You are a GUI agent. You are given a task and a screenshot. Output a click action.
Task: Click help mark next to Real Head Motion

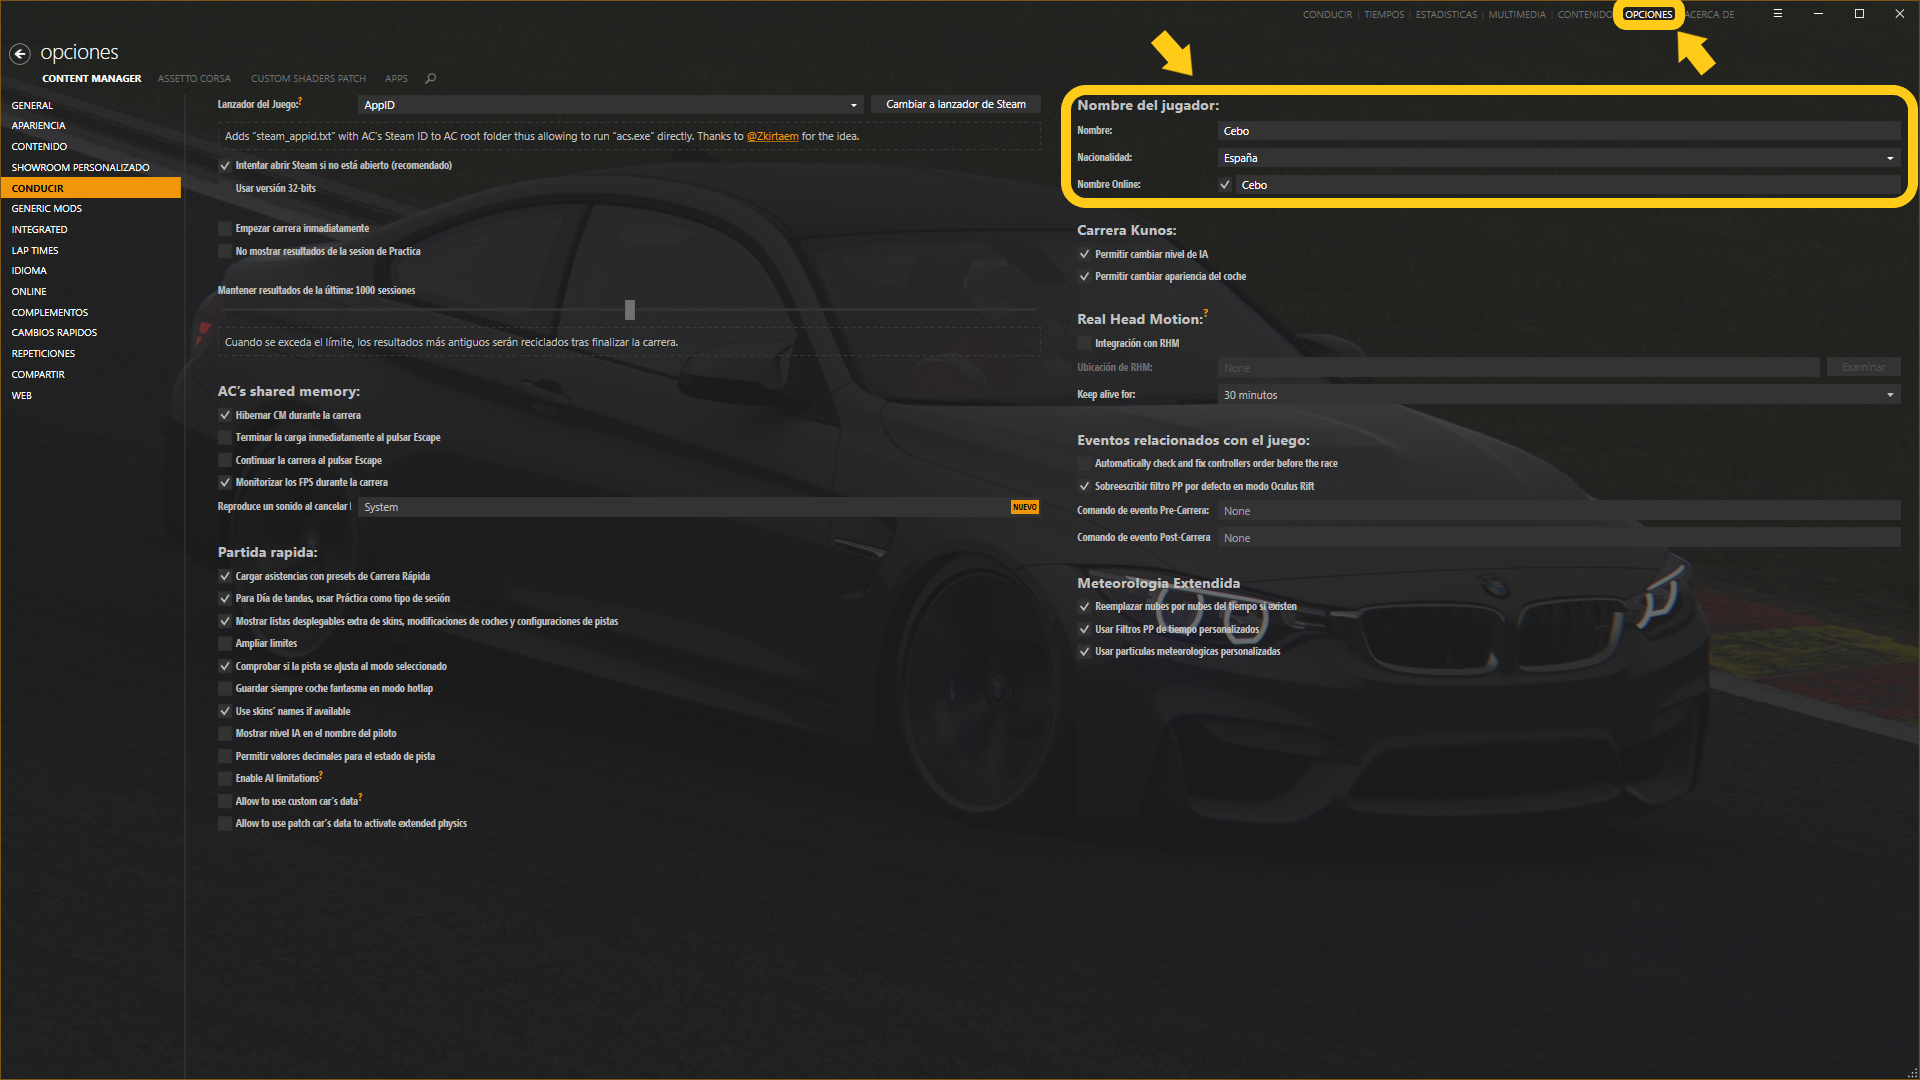[x=1206, y=314]
